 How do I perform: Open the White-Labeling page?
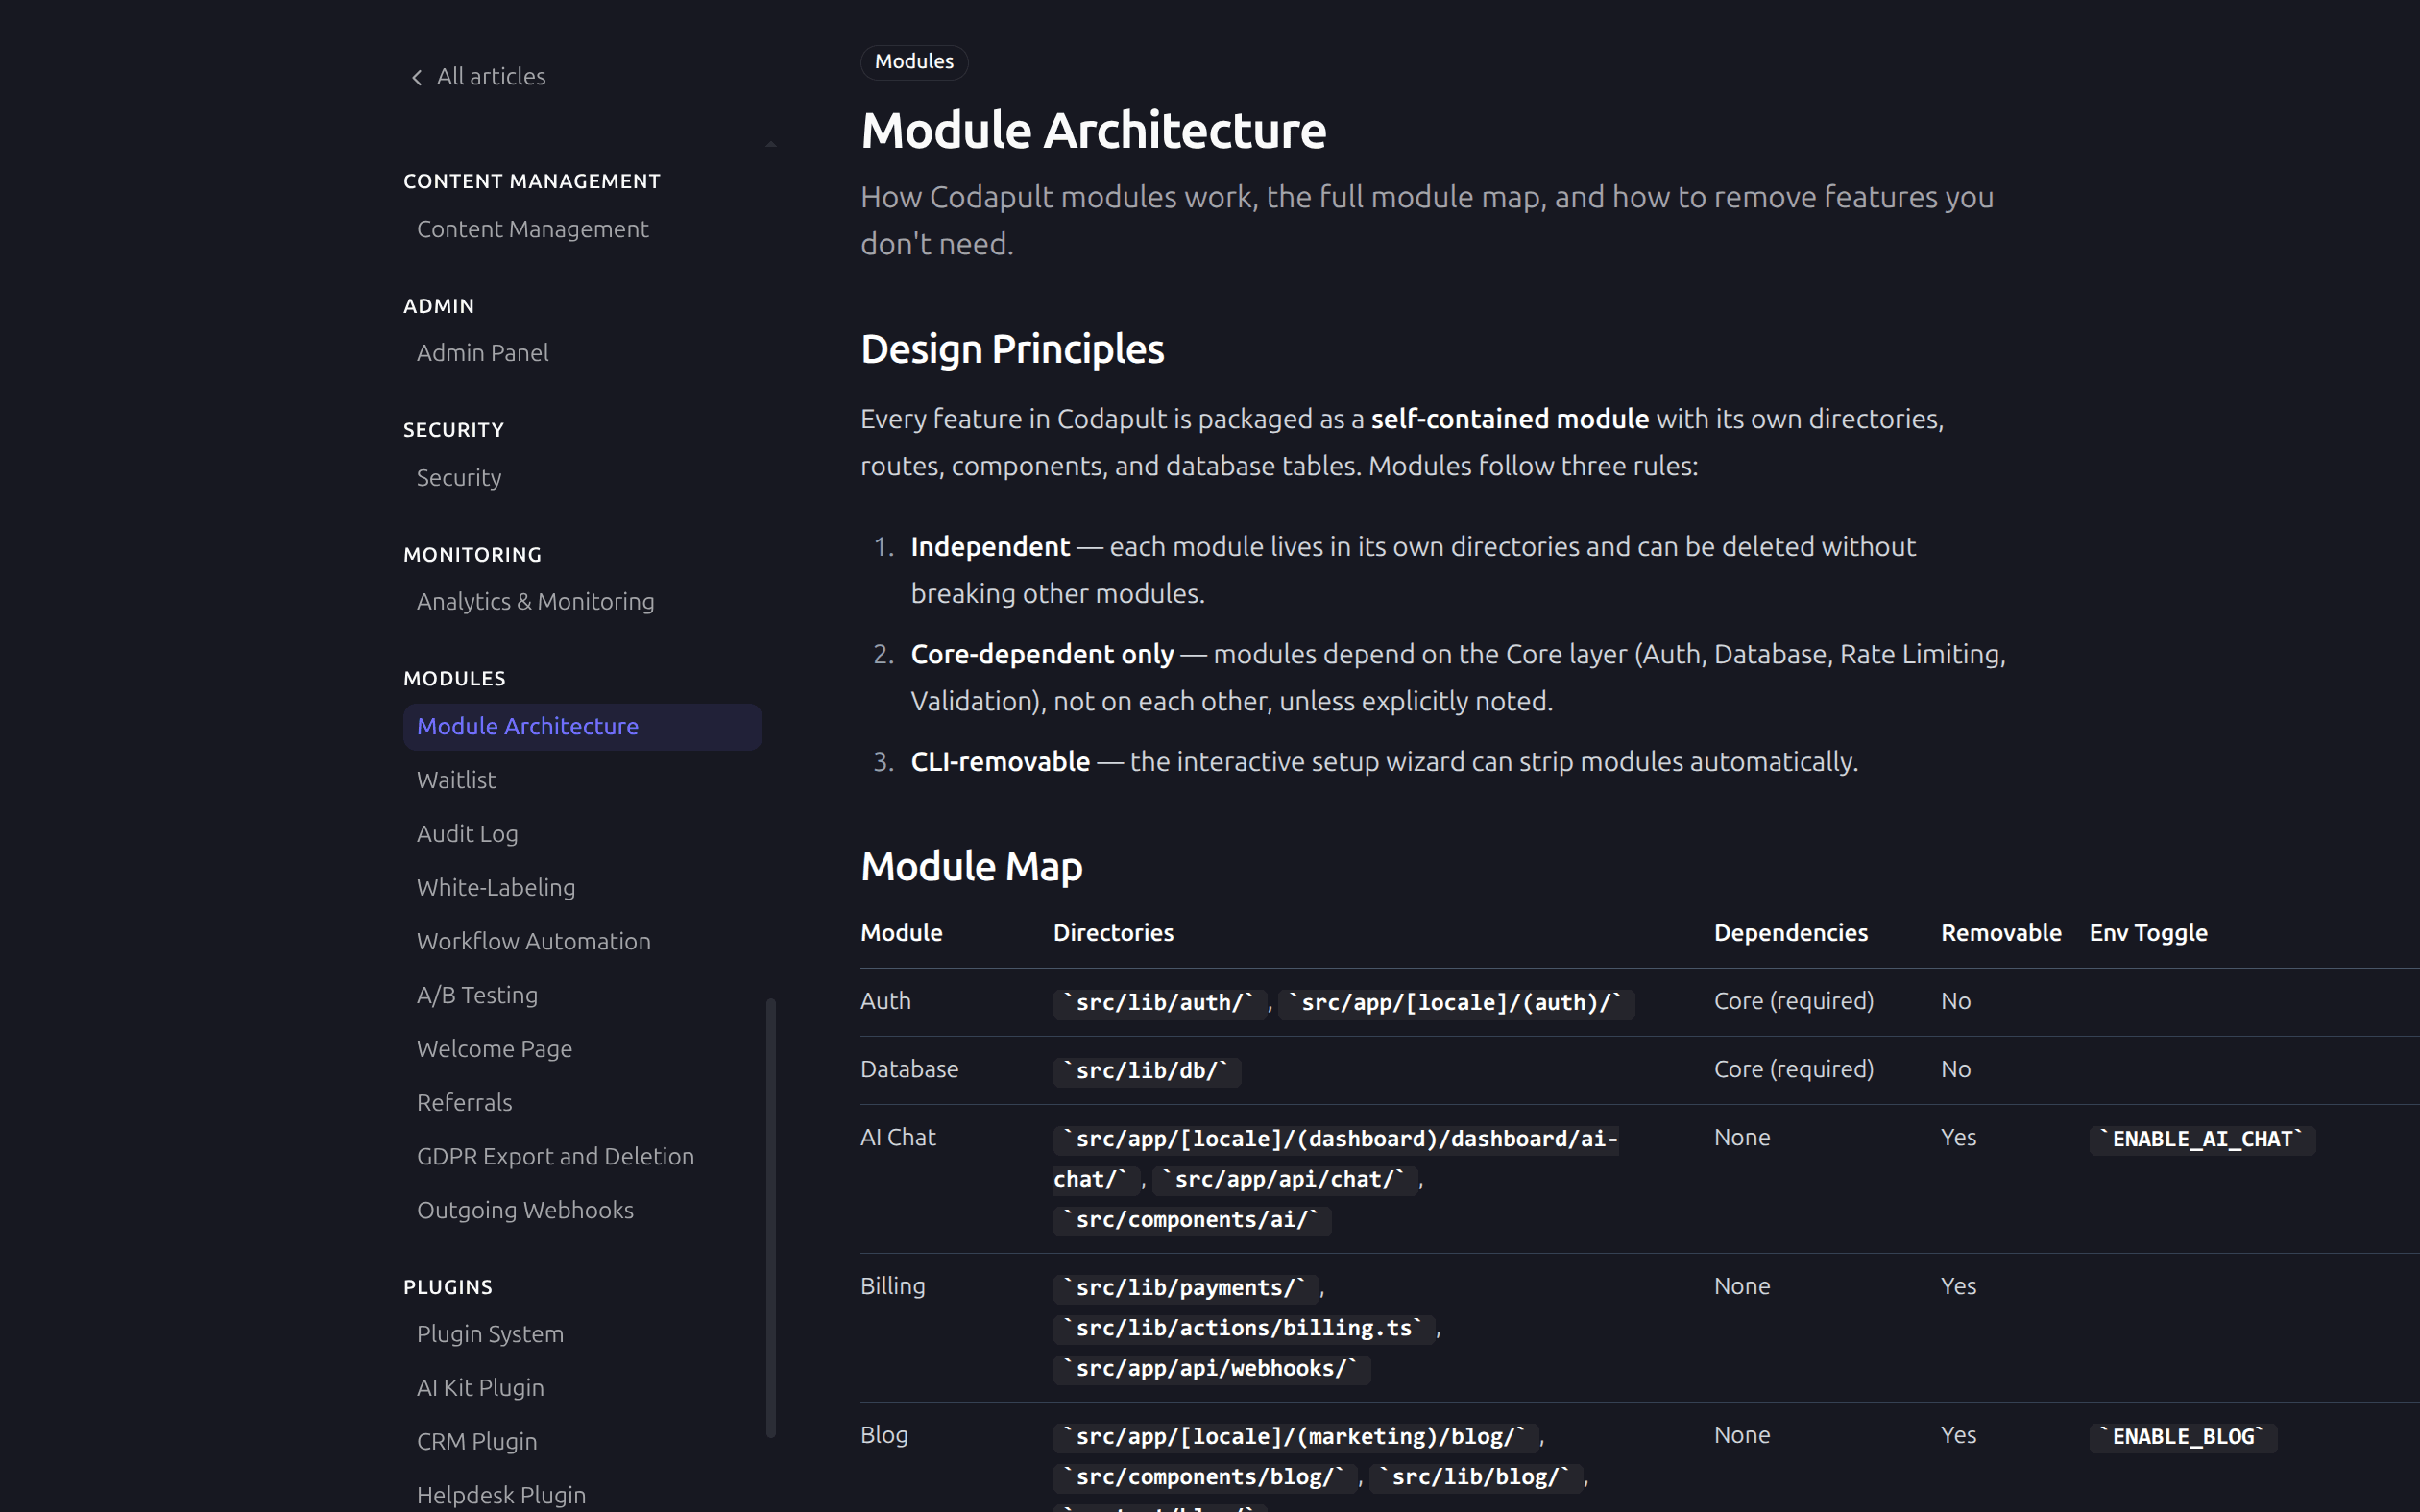click(x=496, y=888)
